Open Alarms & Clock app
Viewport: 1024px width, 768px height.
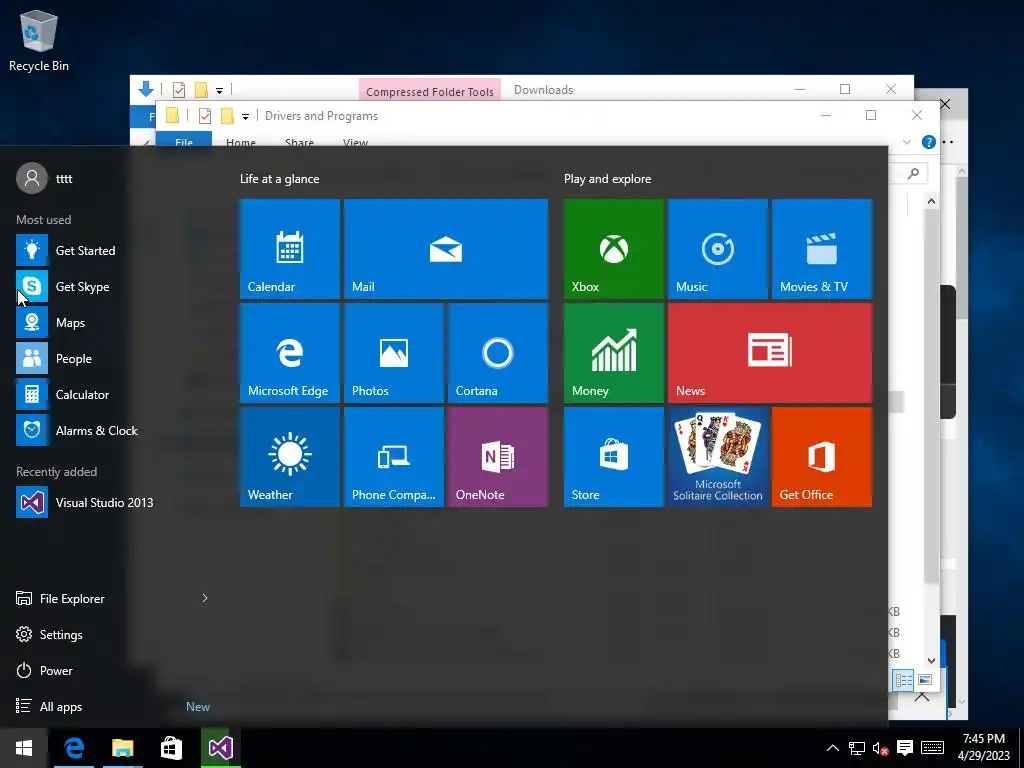(111, 430)
